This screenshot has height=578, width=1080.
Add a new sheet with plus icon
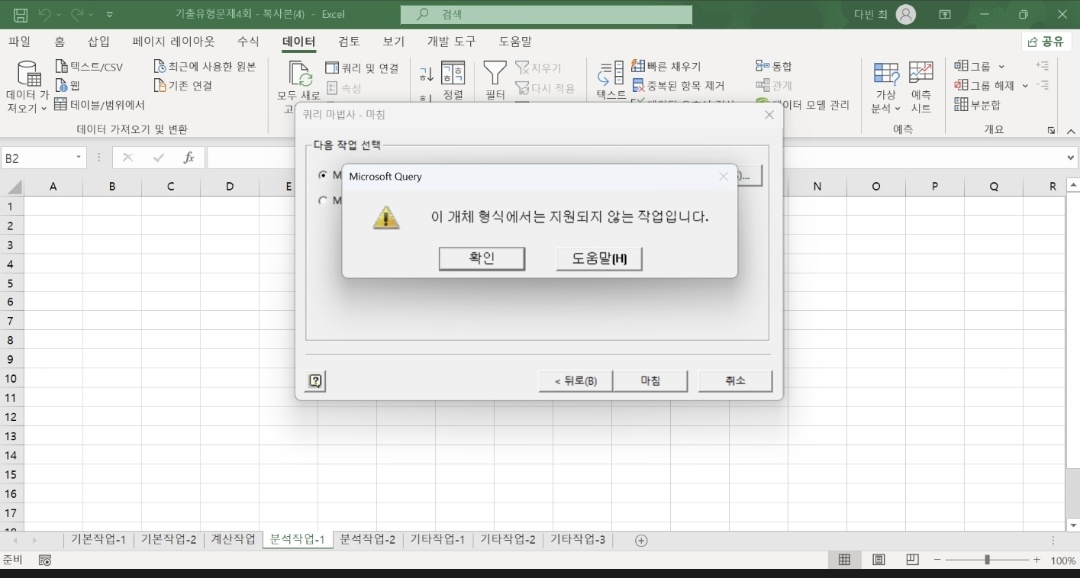pos(641,540)
